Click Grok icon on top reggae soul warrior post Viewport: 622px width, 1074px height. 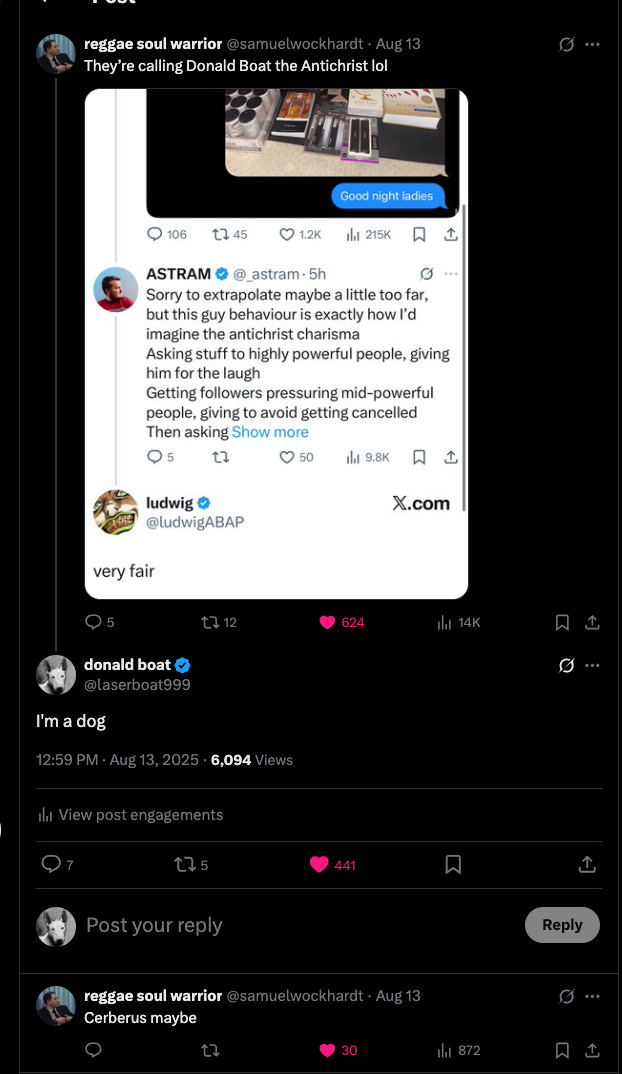point(566,45)
